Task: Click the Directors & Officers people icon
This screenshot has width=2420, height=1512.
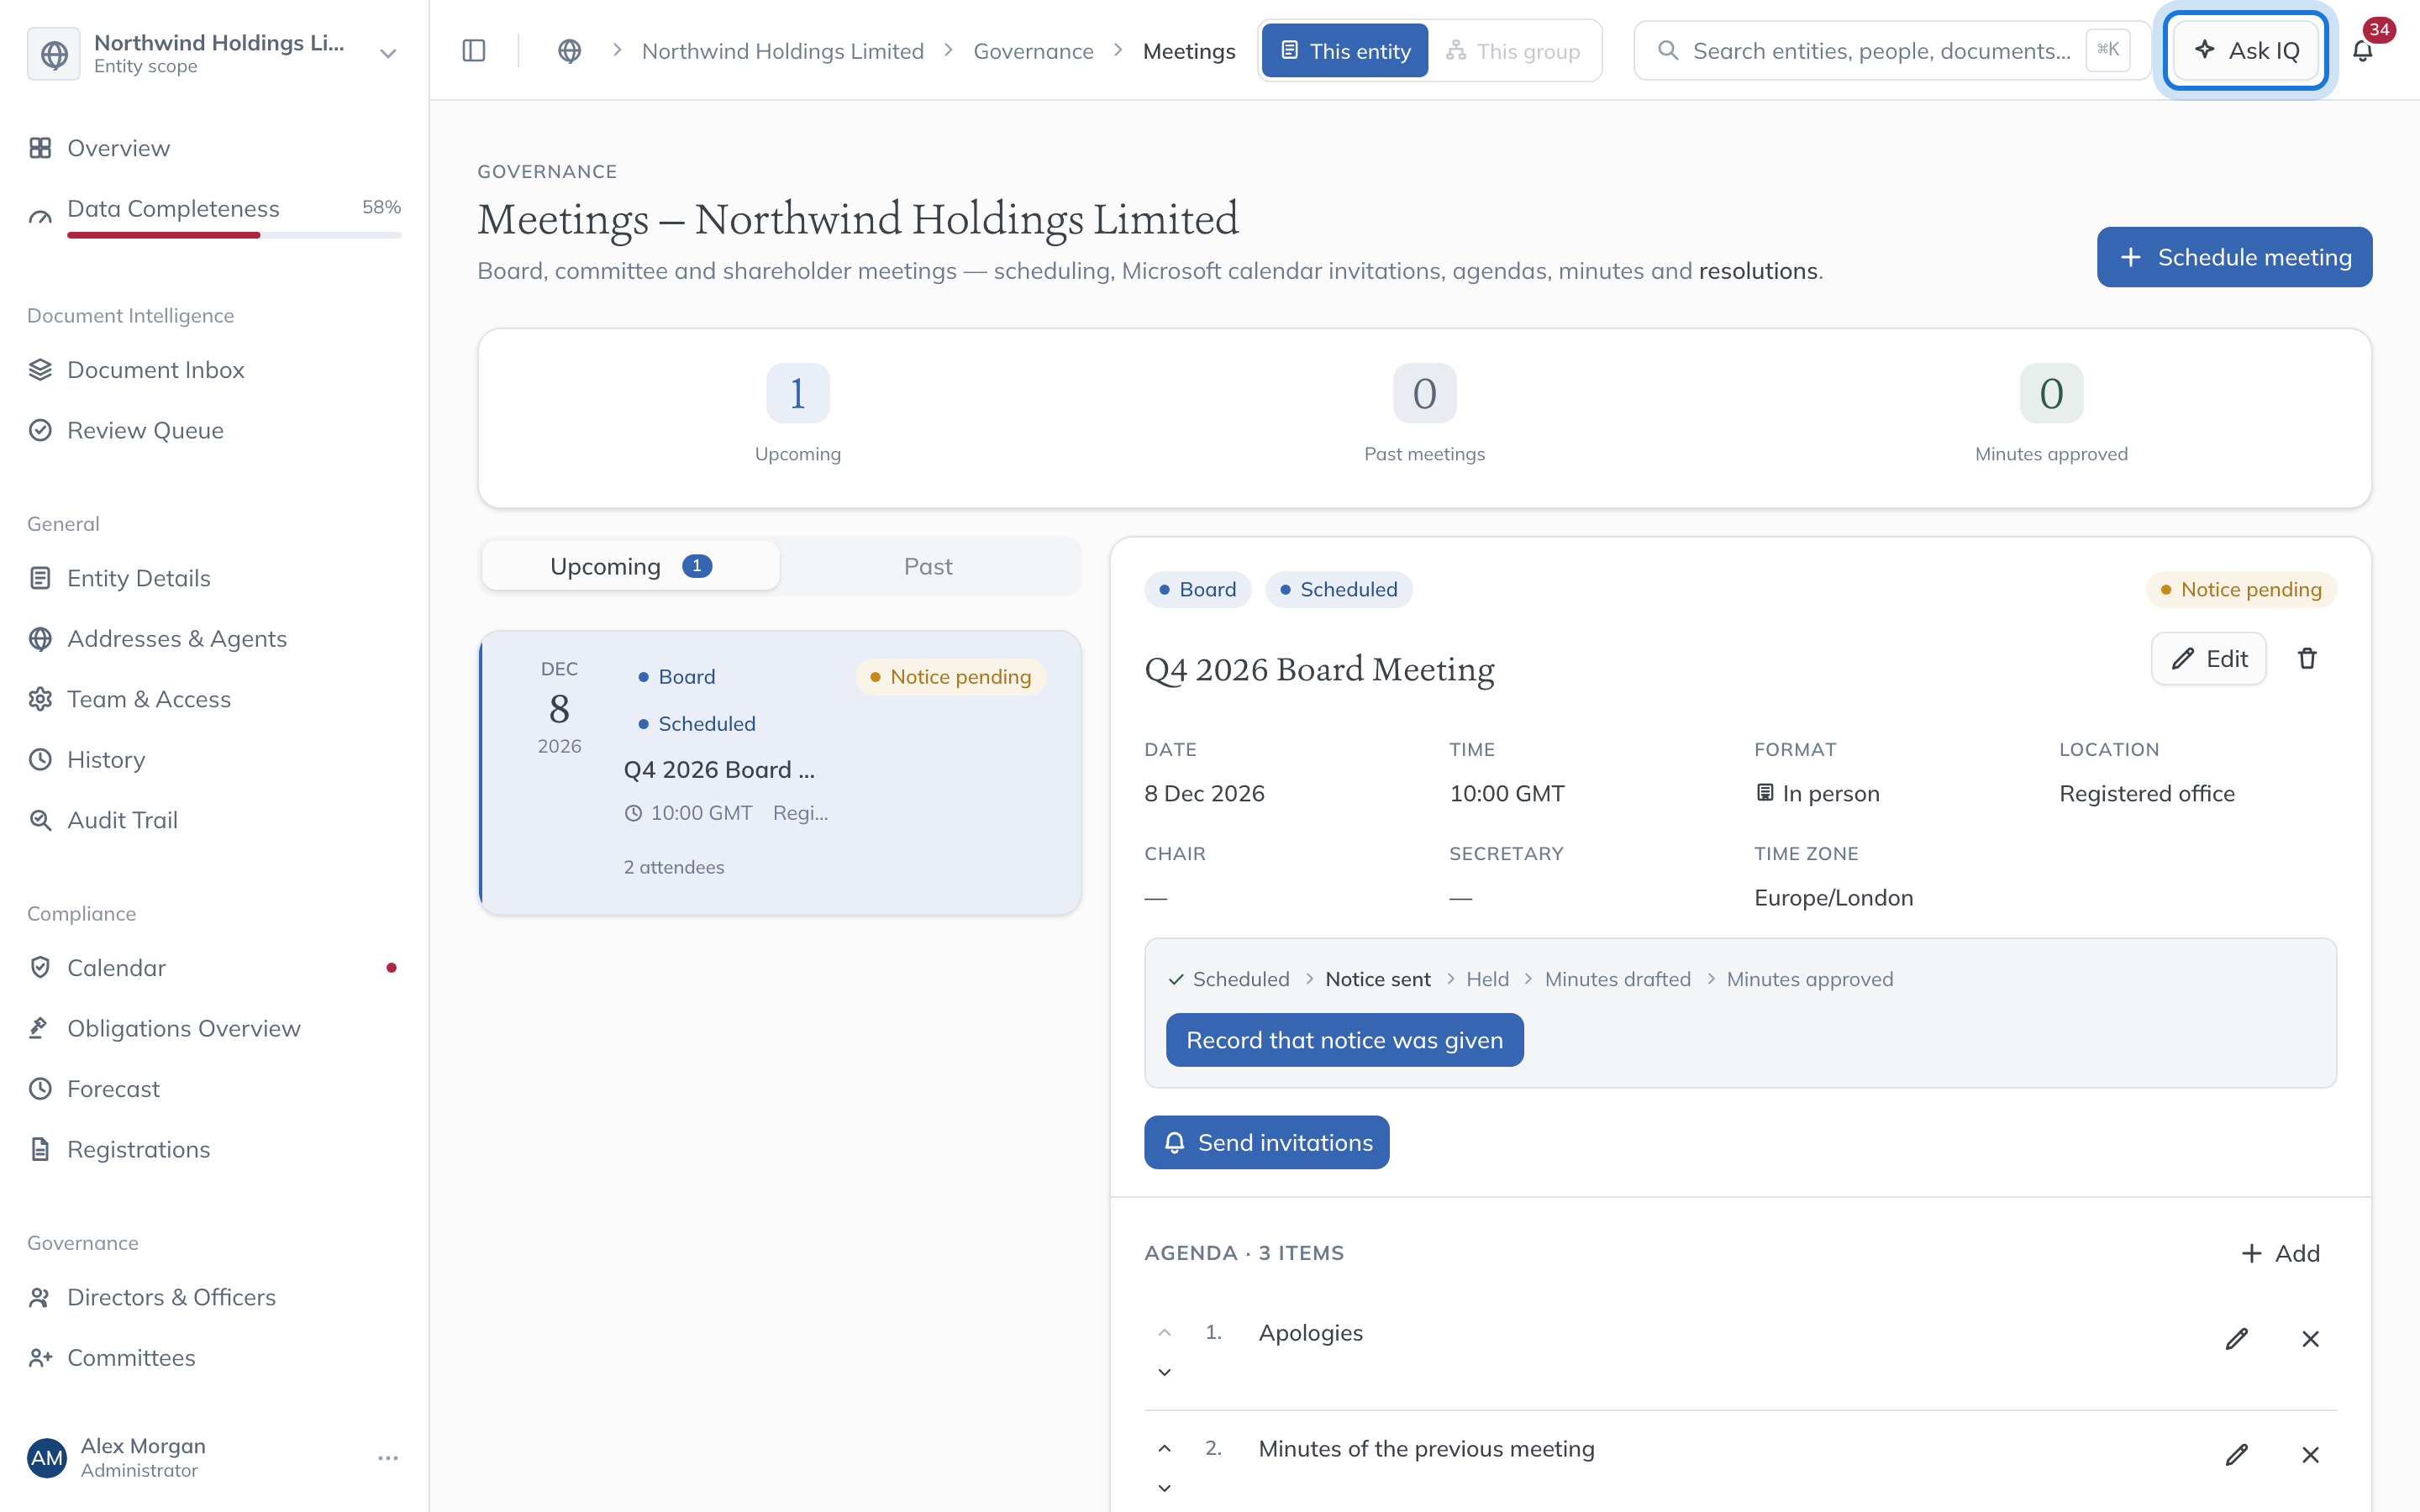Action: tap(40, 1297)
